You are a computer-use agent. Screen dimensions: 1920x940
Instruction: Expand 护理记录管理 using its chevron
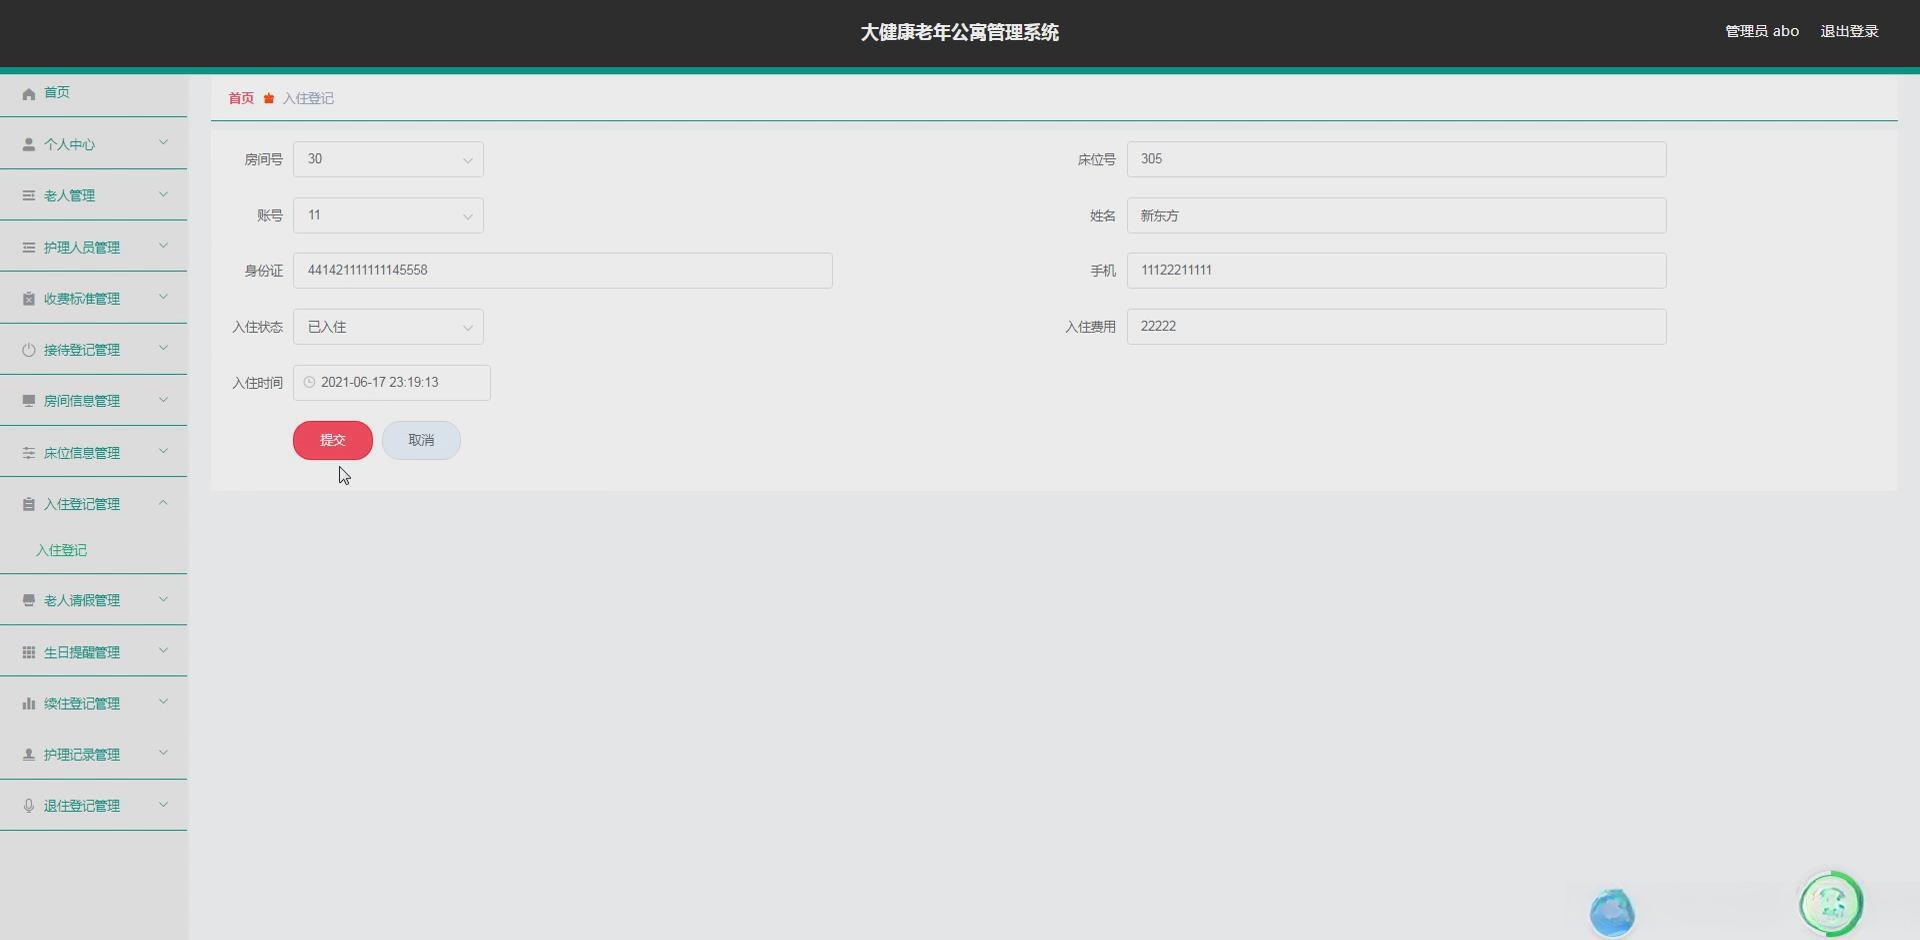pyautogui.click(x=163, y=753)
